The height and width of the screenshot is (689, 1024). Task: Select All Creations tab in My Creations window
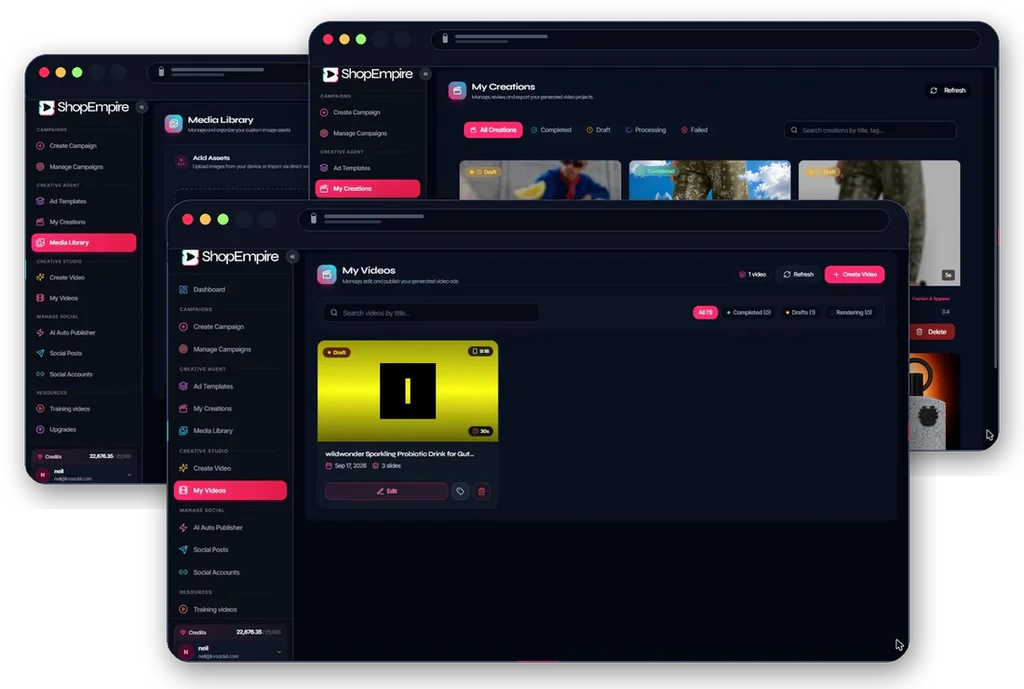493,130
